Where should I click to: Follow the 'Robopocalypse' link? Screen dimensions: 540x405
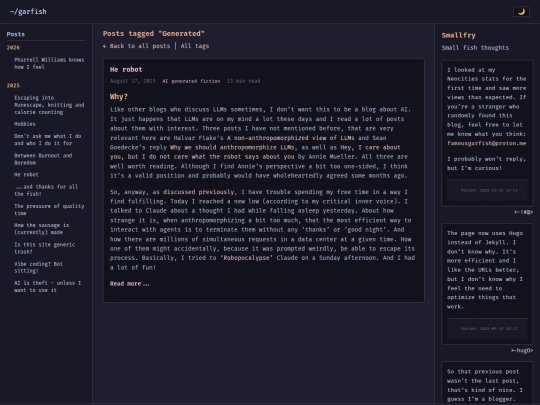tap(246, 258)
